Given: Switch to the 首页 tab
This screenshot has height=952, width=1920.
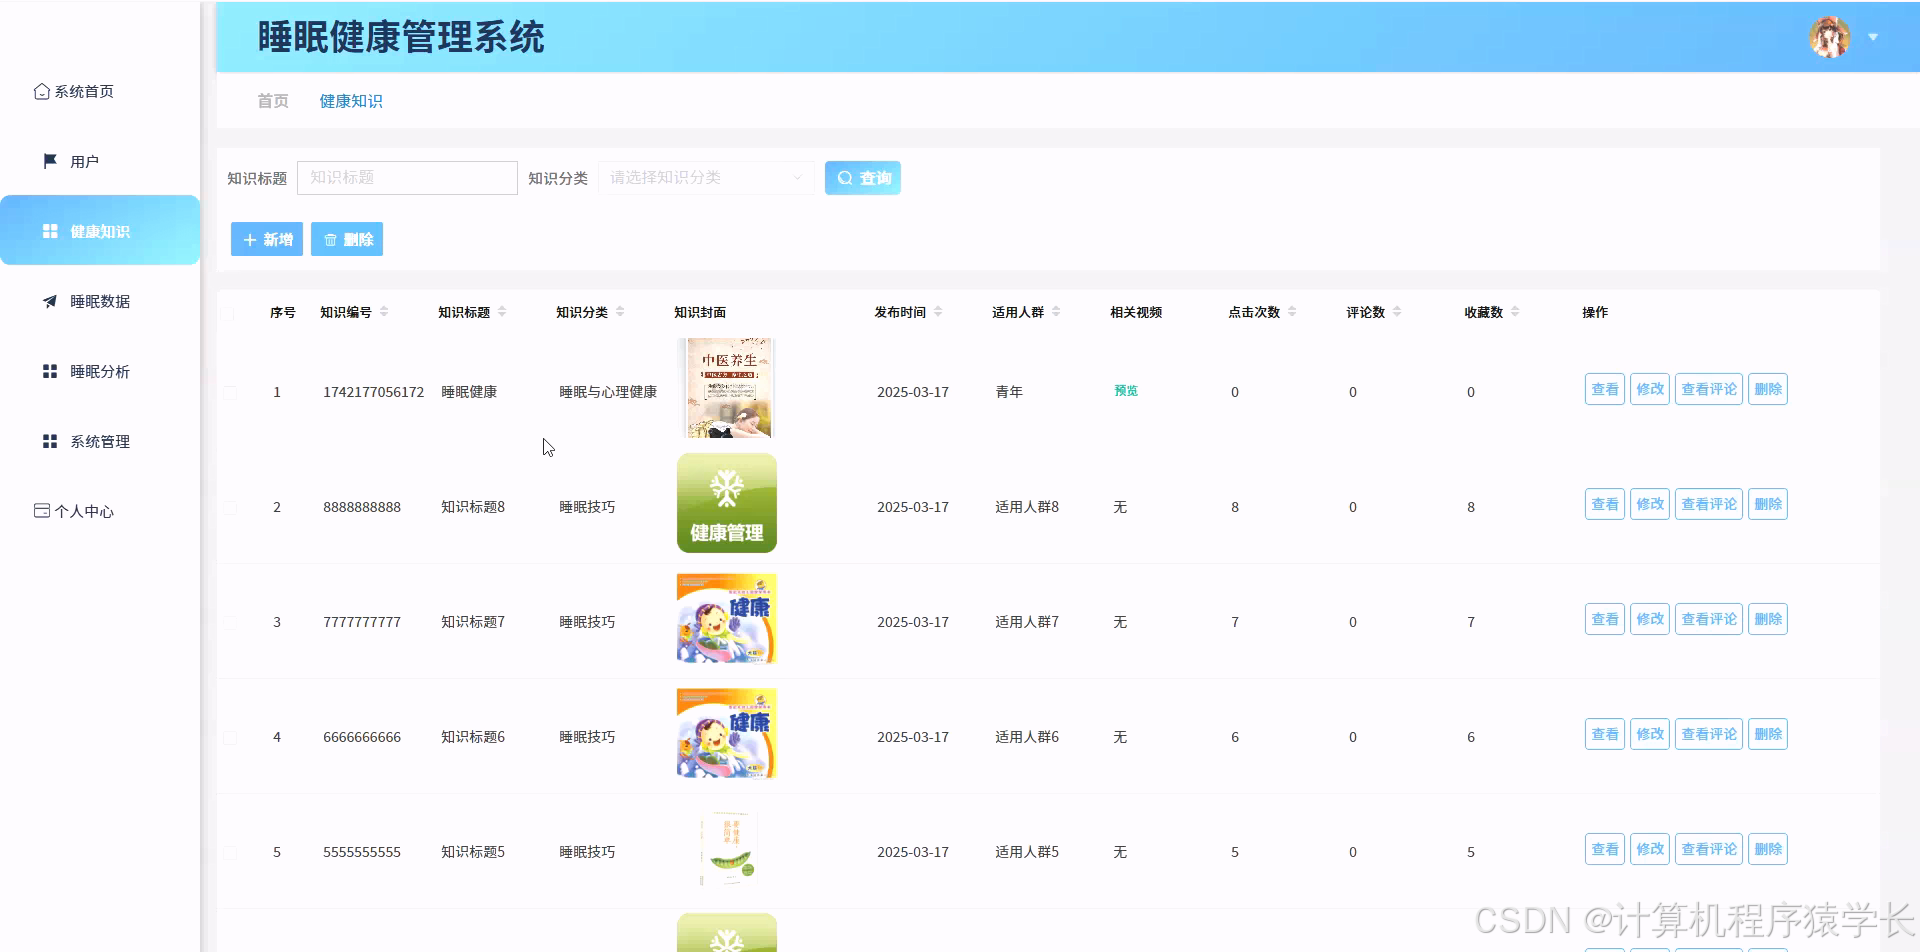Looking at the screenshot, I should point(271,100).
